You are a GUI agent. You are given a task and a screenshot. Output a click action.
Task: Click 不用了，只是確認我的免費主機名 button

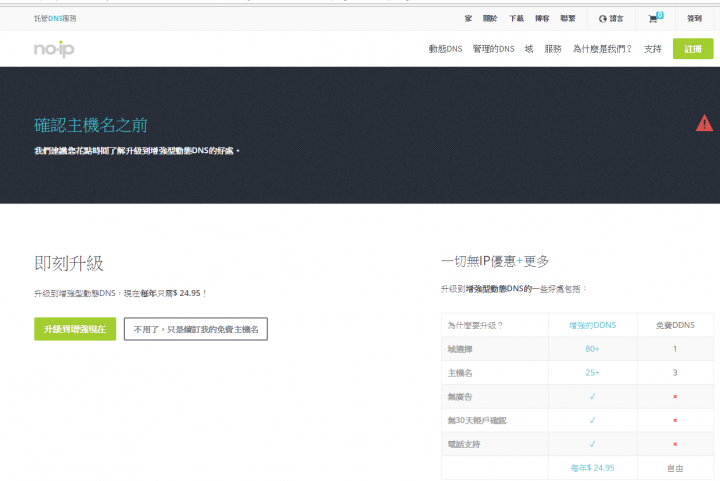pos(196,329)
